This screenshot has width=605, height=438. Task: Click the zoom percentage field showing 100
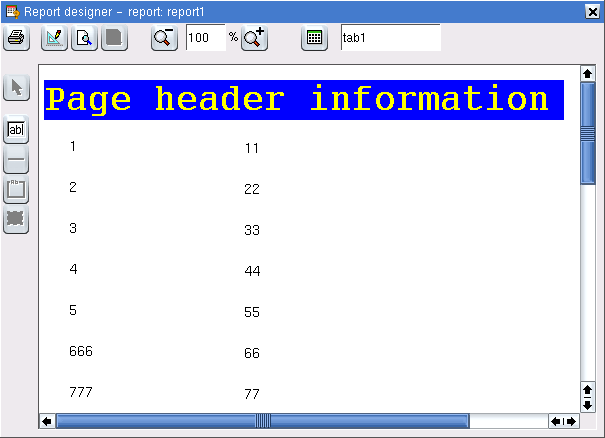click(205, 38)
